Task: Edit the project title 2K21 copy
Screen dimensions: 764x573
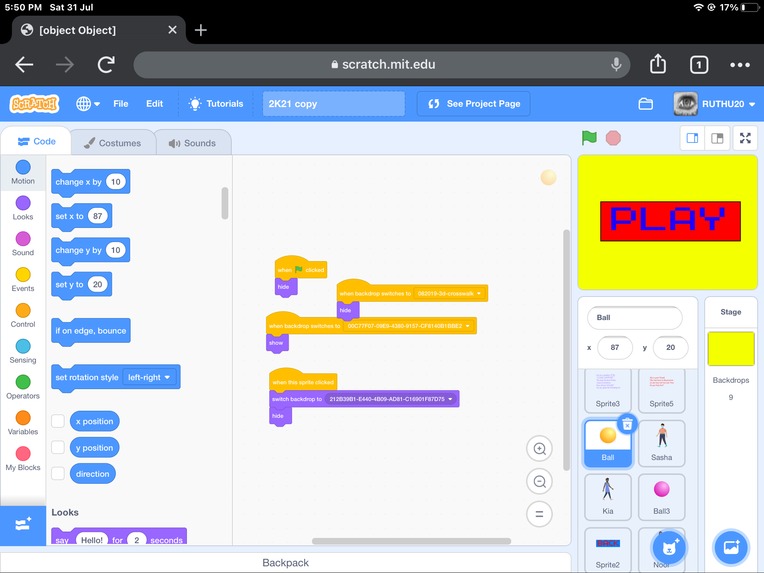Action: click(x=334, y=104)
